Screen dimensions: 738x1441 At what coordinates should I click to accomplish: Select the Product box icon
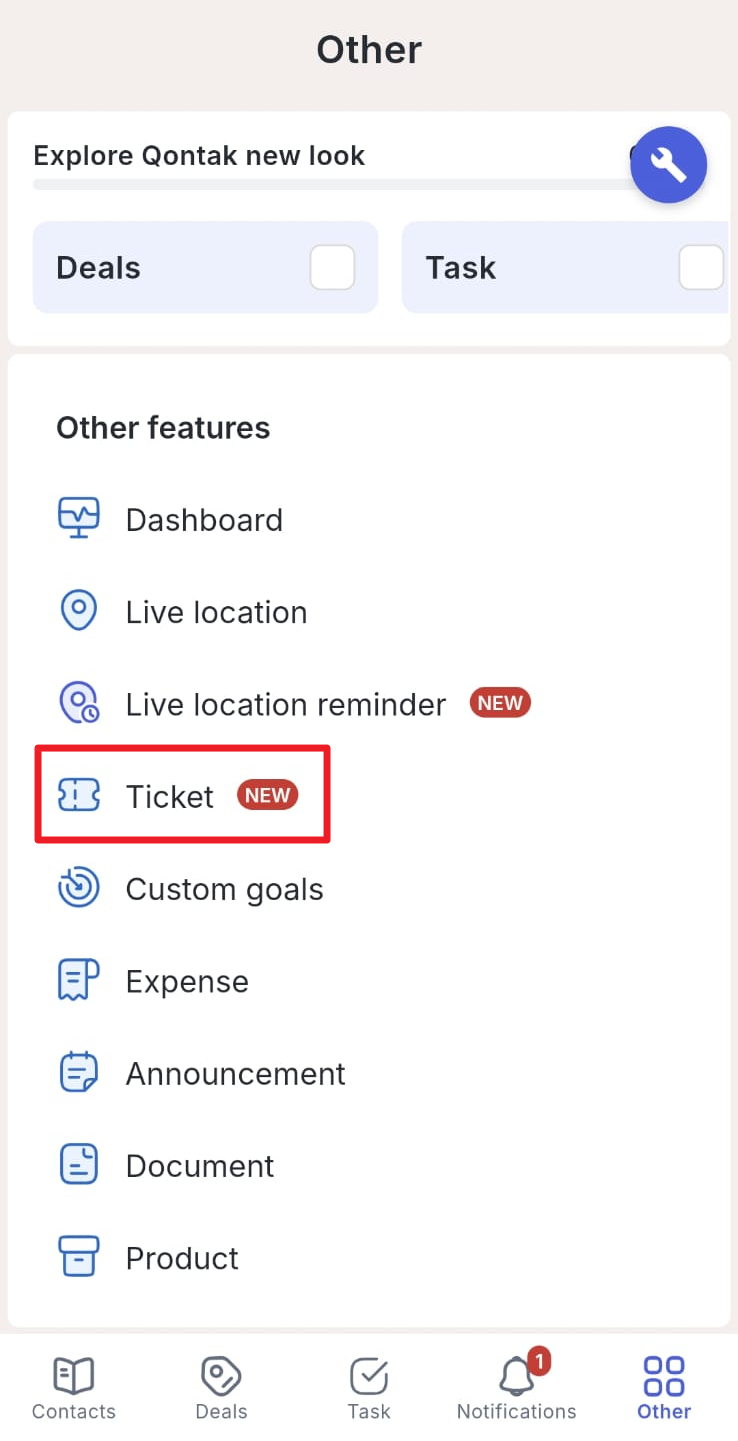coord(78,1257)
